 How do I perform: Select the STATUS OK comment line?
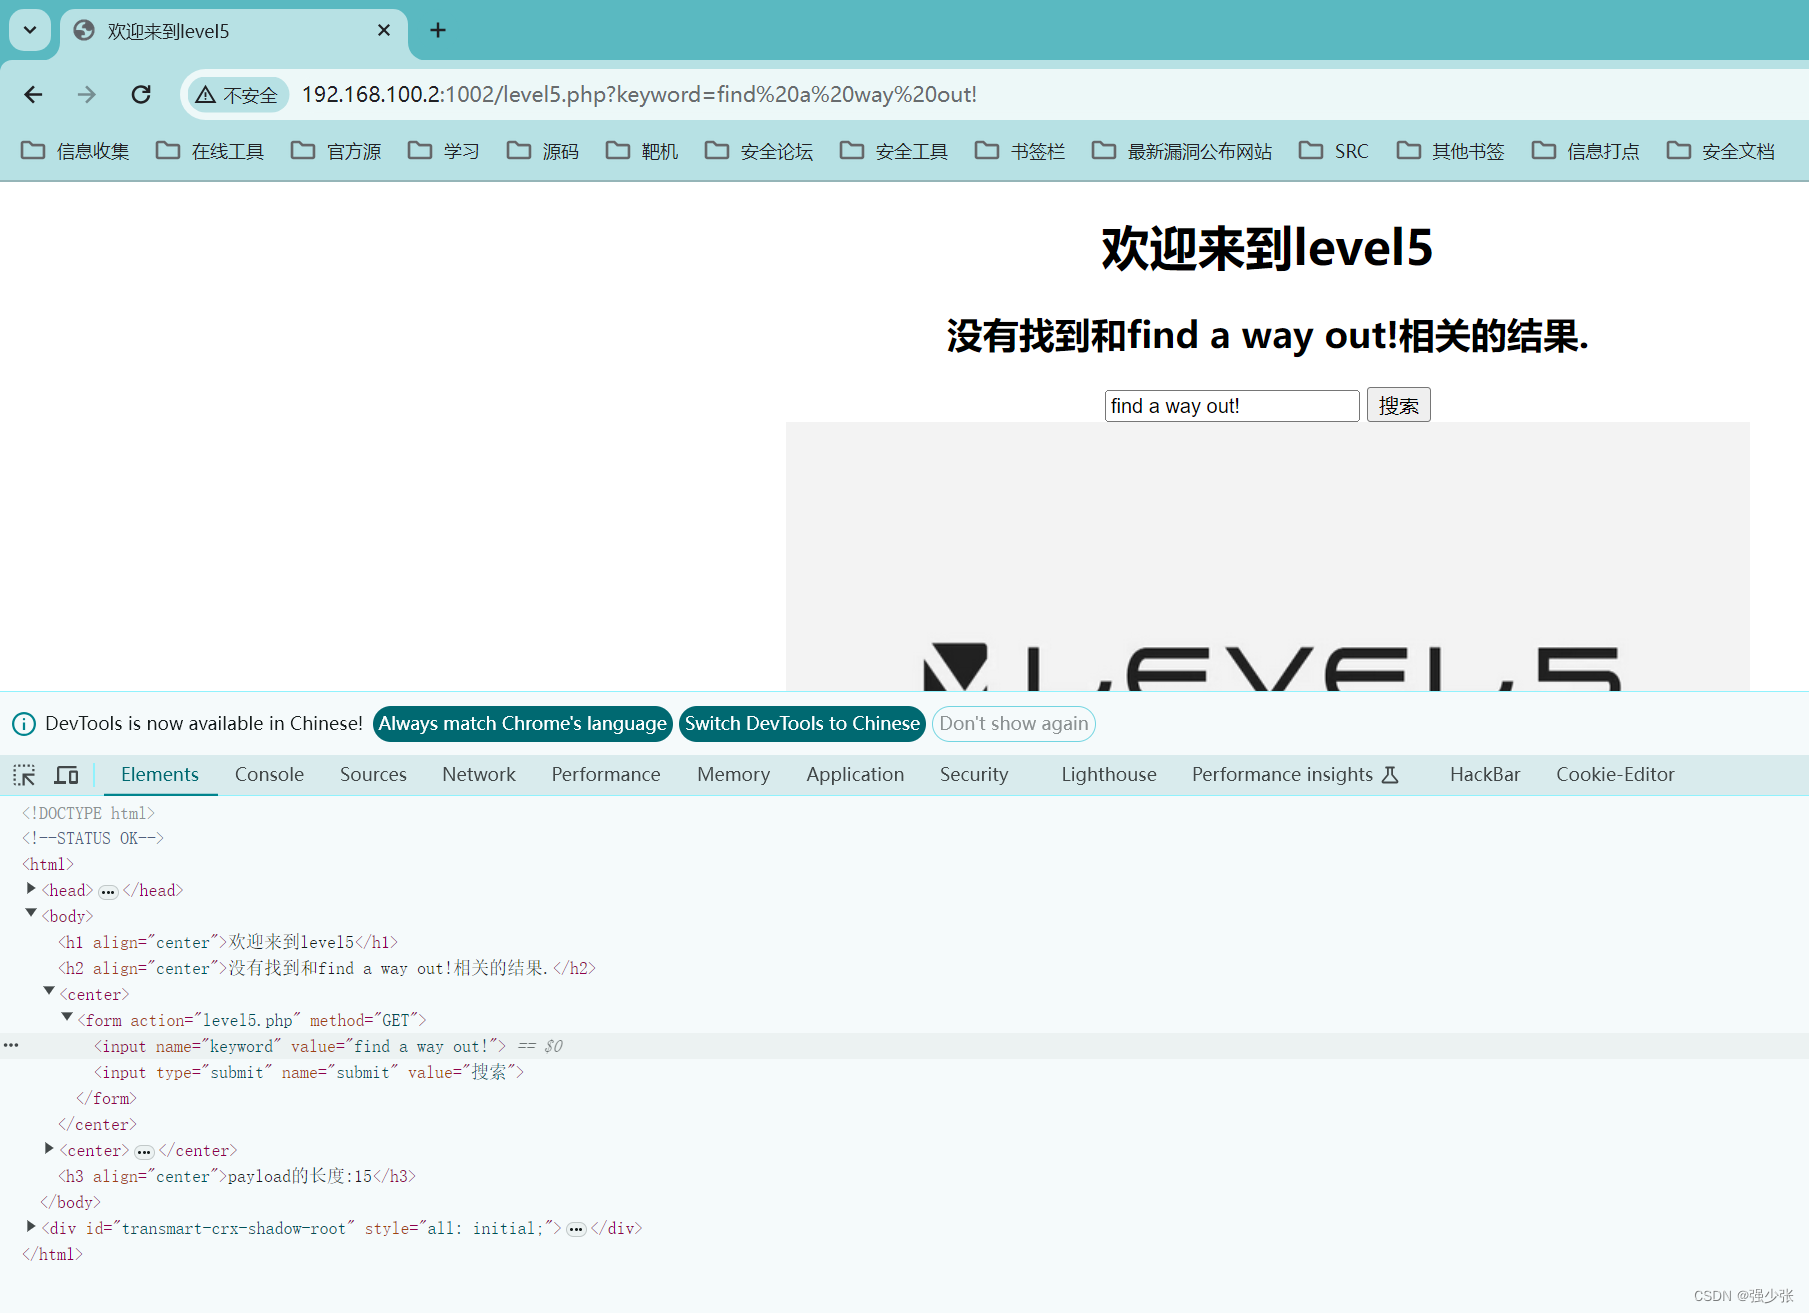(93, 838)
